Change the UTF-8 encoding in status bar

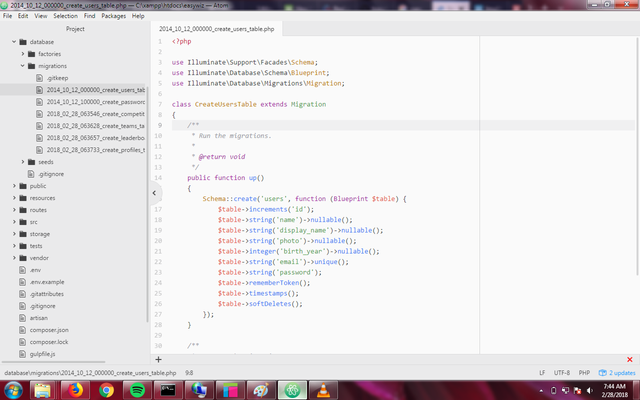(560, 372)
